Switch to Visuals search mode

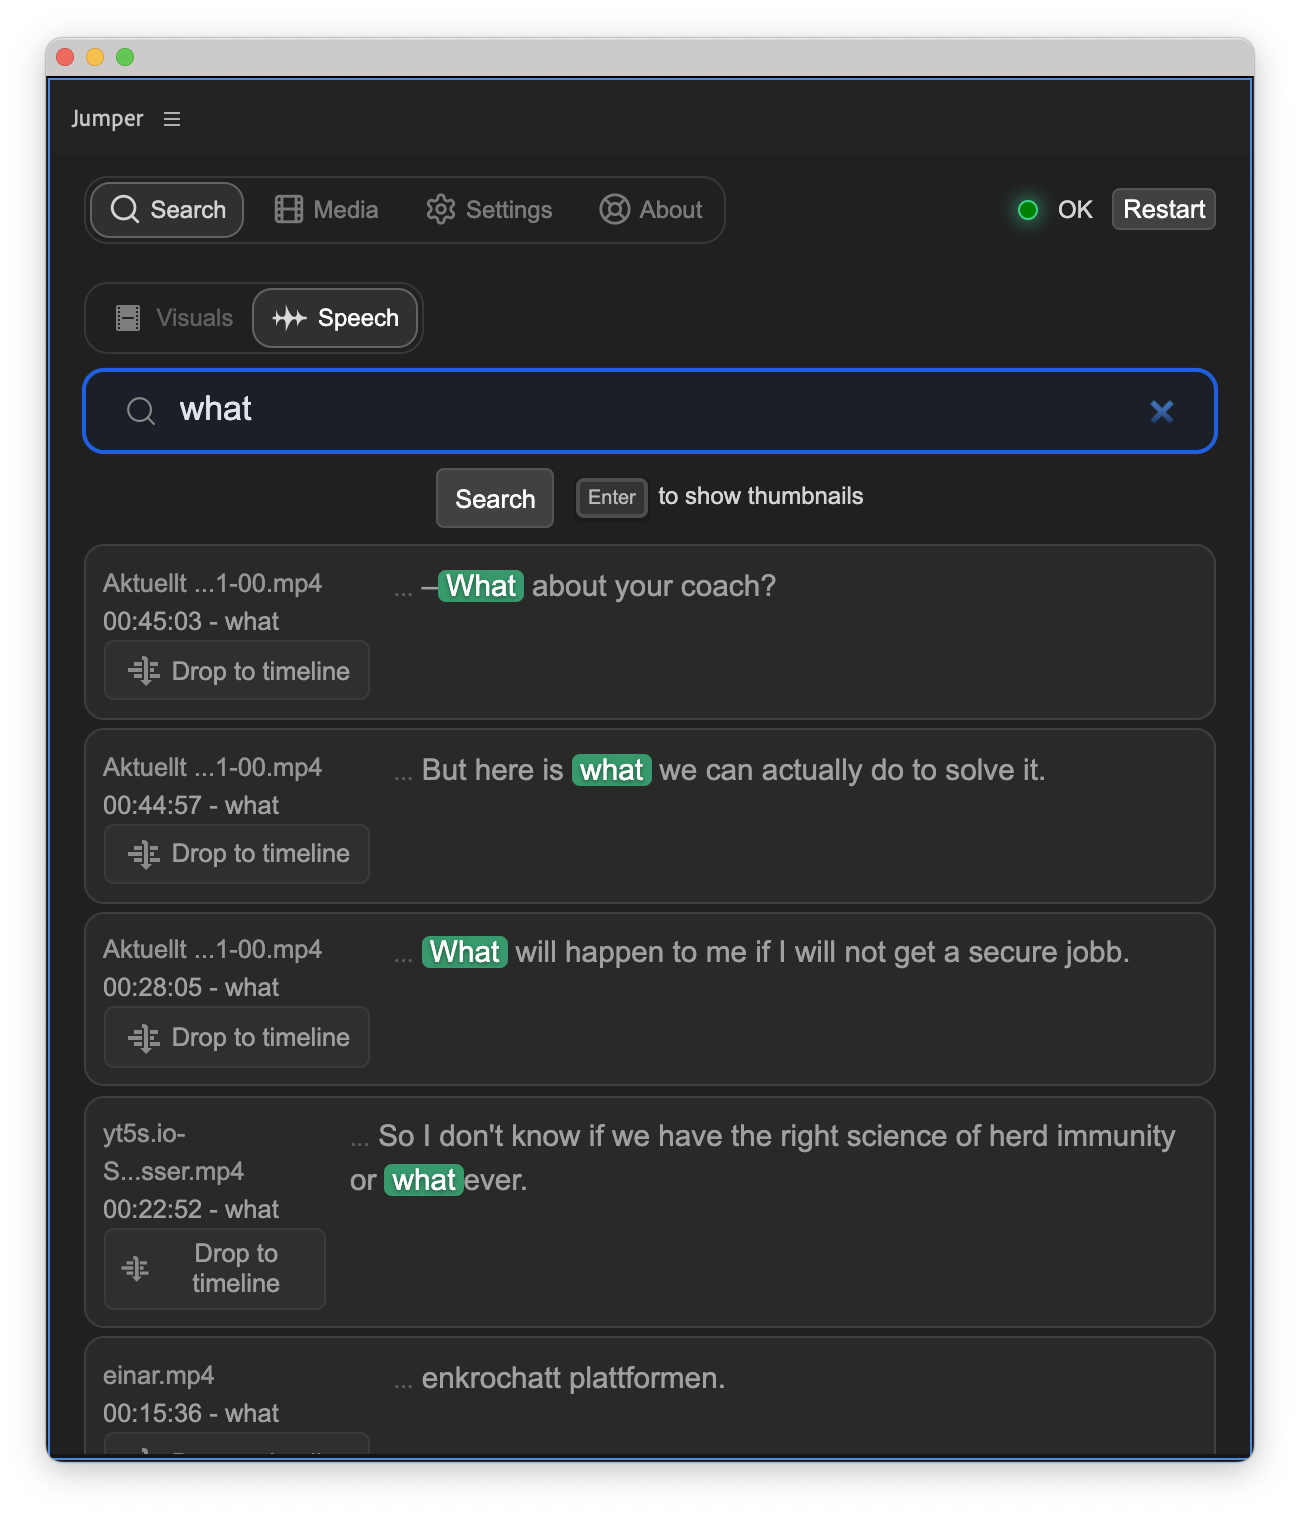pyautogui.click(x=175, y=318)
